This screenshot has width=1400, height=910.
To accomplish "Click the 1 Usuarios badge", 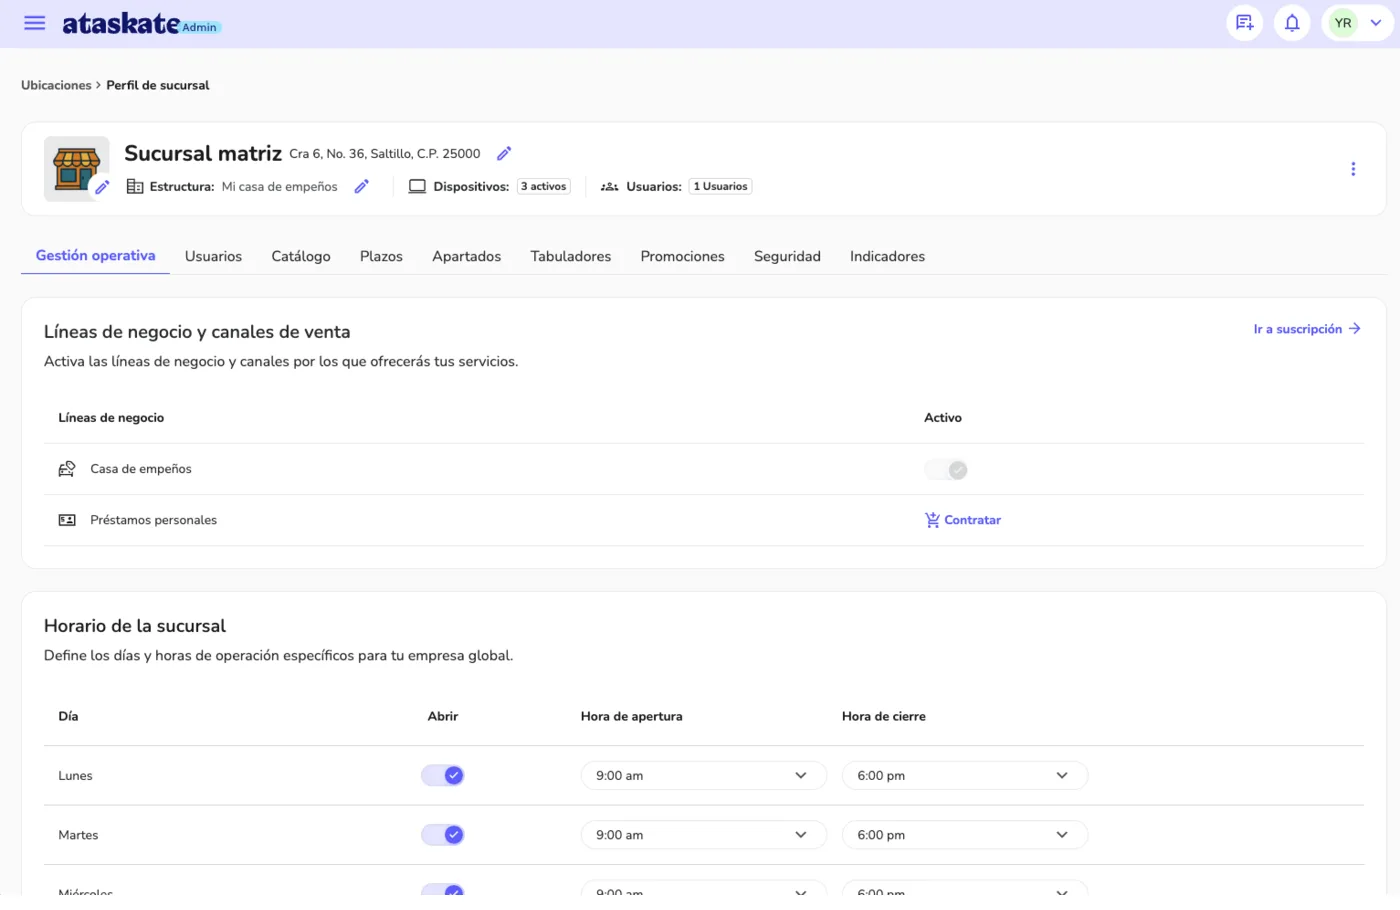I will [721, 186].
